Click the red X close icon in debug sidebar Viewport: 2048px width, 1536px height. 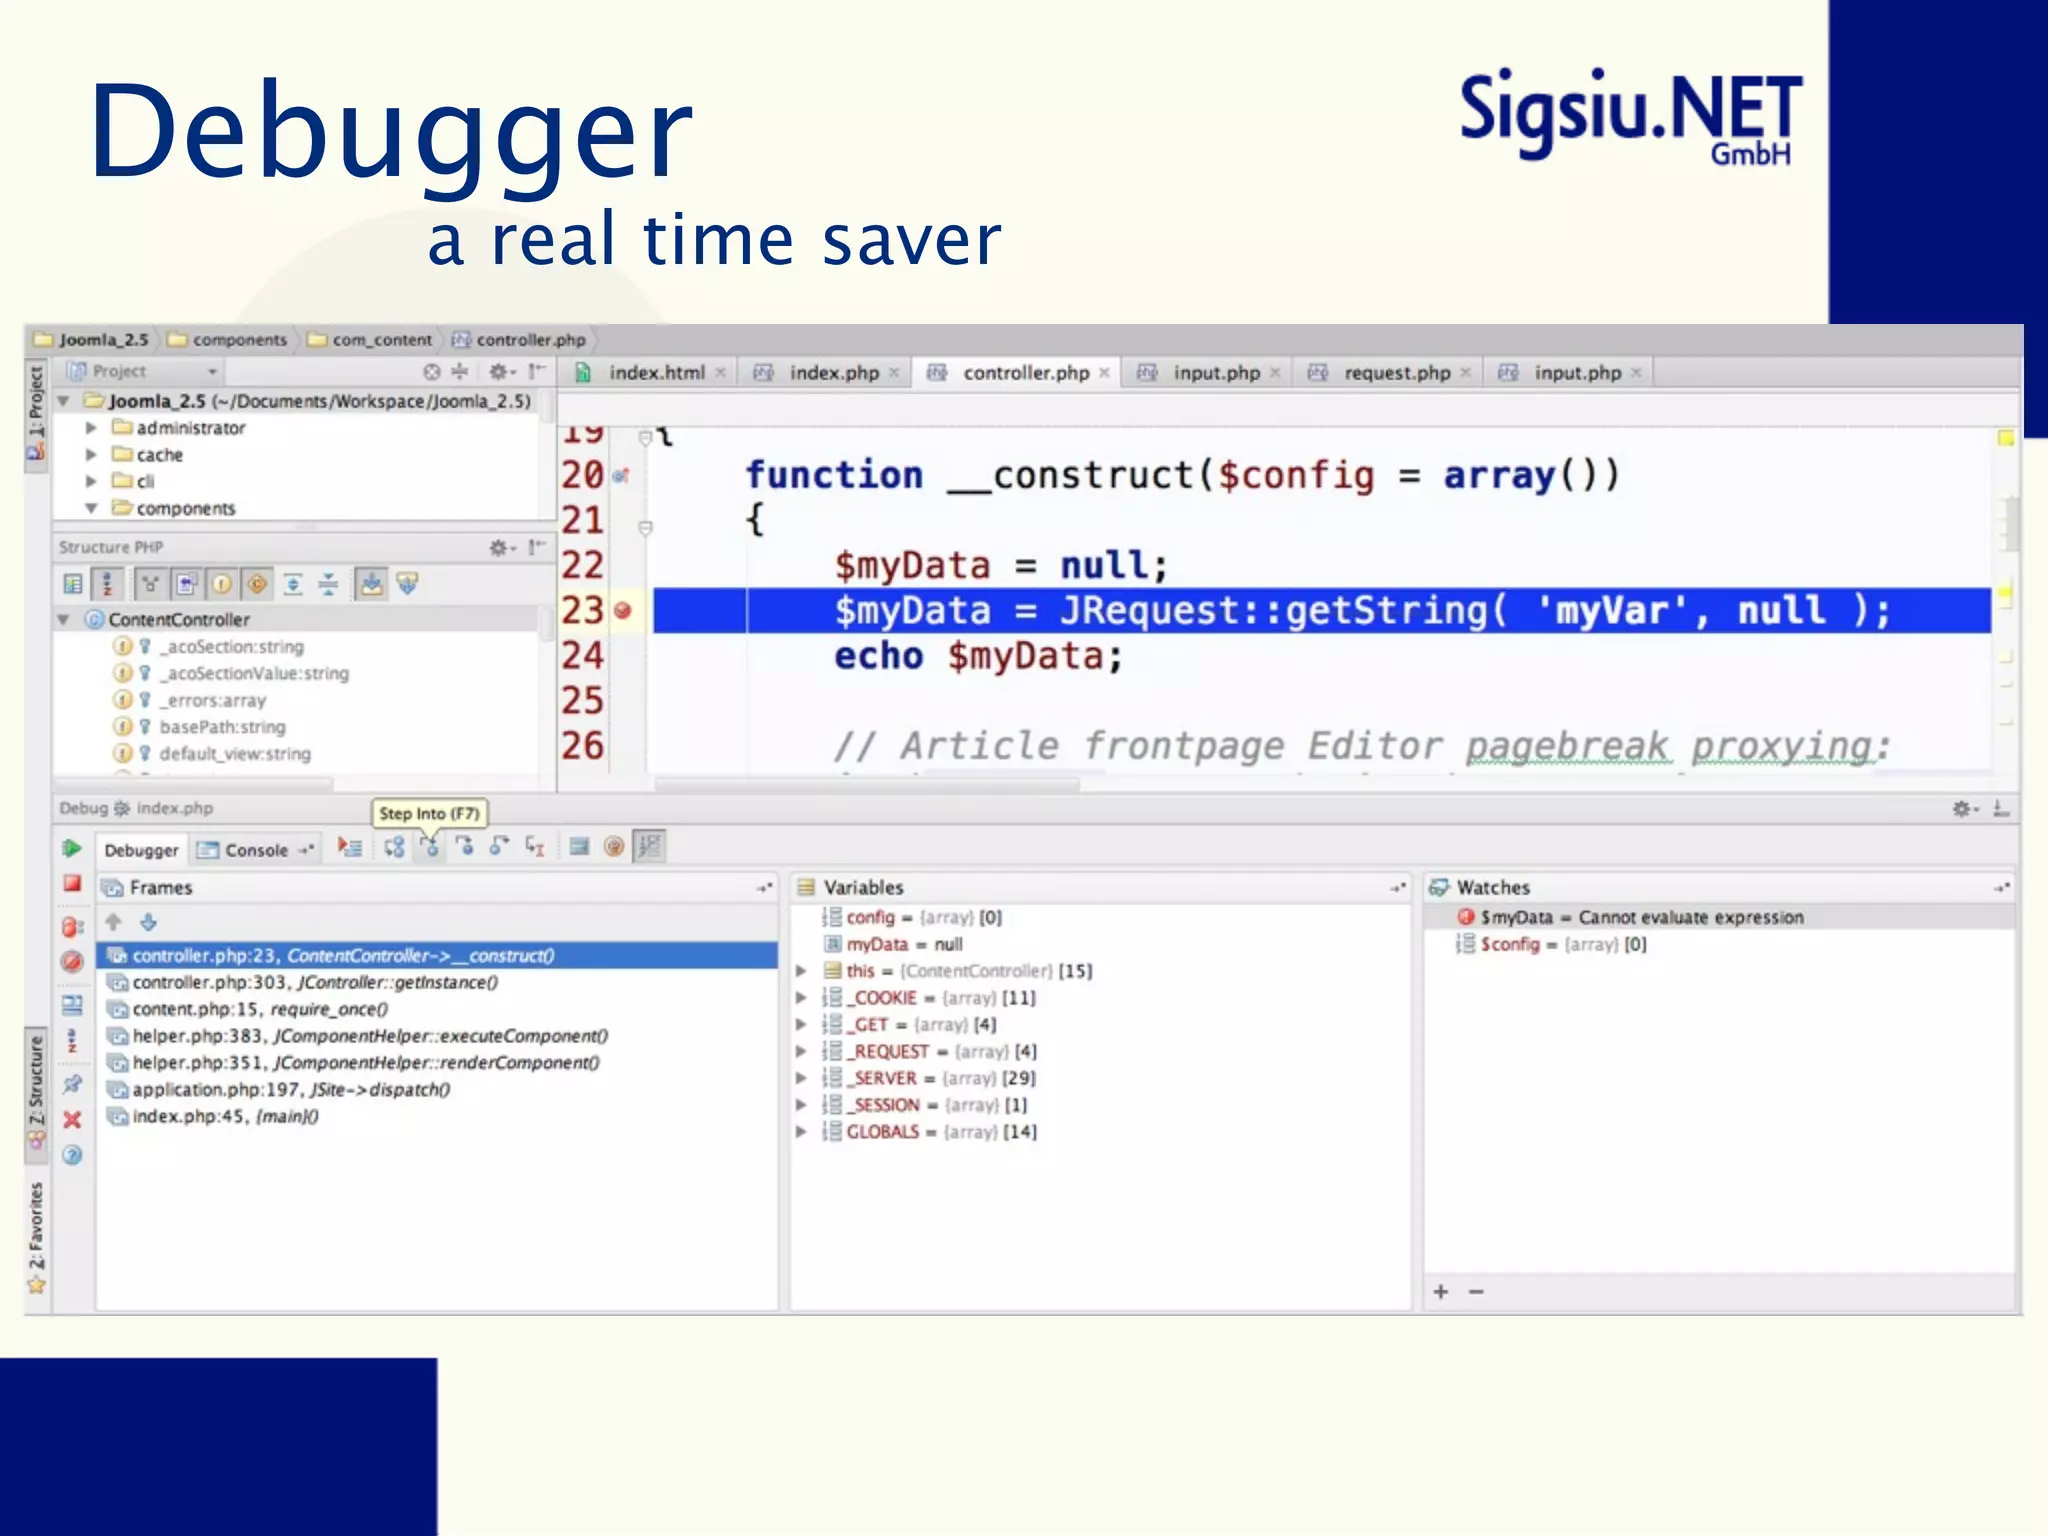(x=72, y=1120)
